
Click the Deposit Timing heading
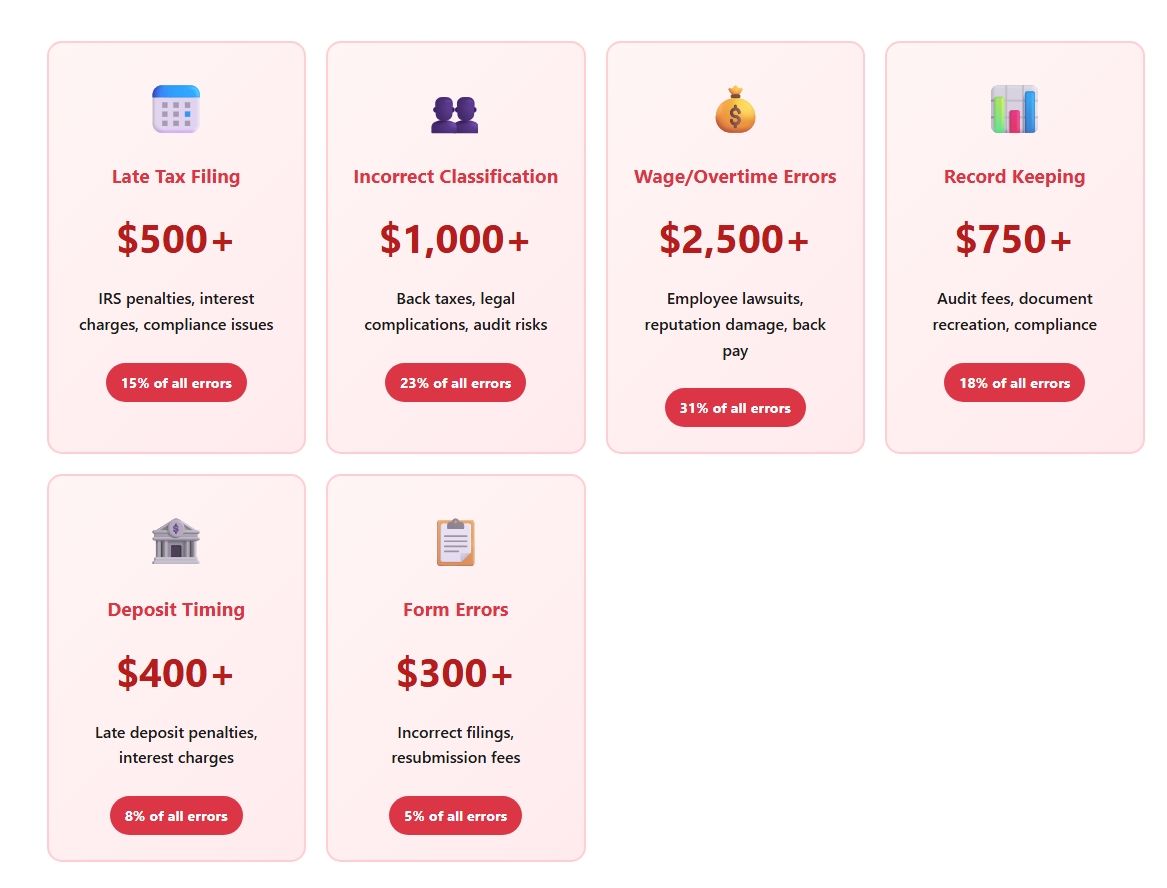176,610
